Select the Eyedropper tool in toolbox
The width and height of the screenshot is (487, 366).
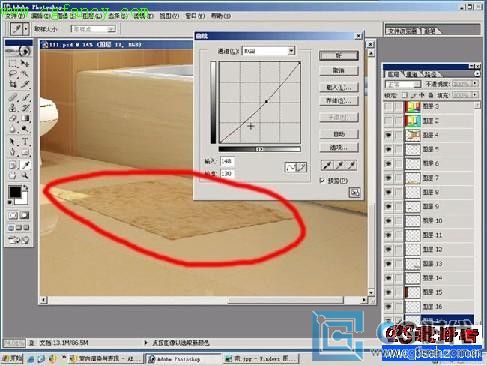[x=25, y=165]
